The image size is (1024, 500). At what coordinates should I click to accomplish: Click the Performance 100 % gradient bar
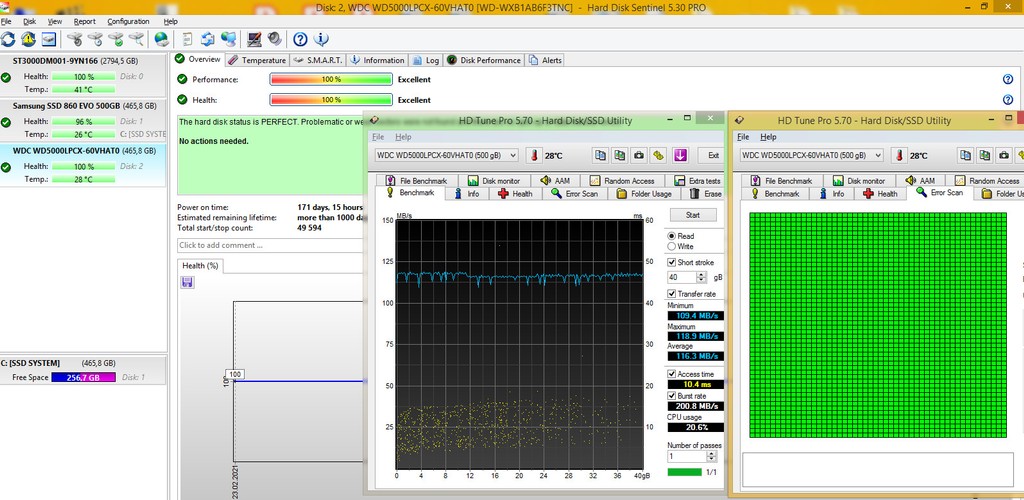tap(331, 80)
